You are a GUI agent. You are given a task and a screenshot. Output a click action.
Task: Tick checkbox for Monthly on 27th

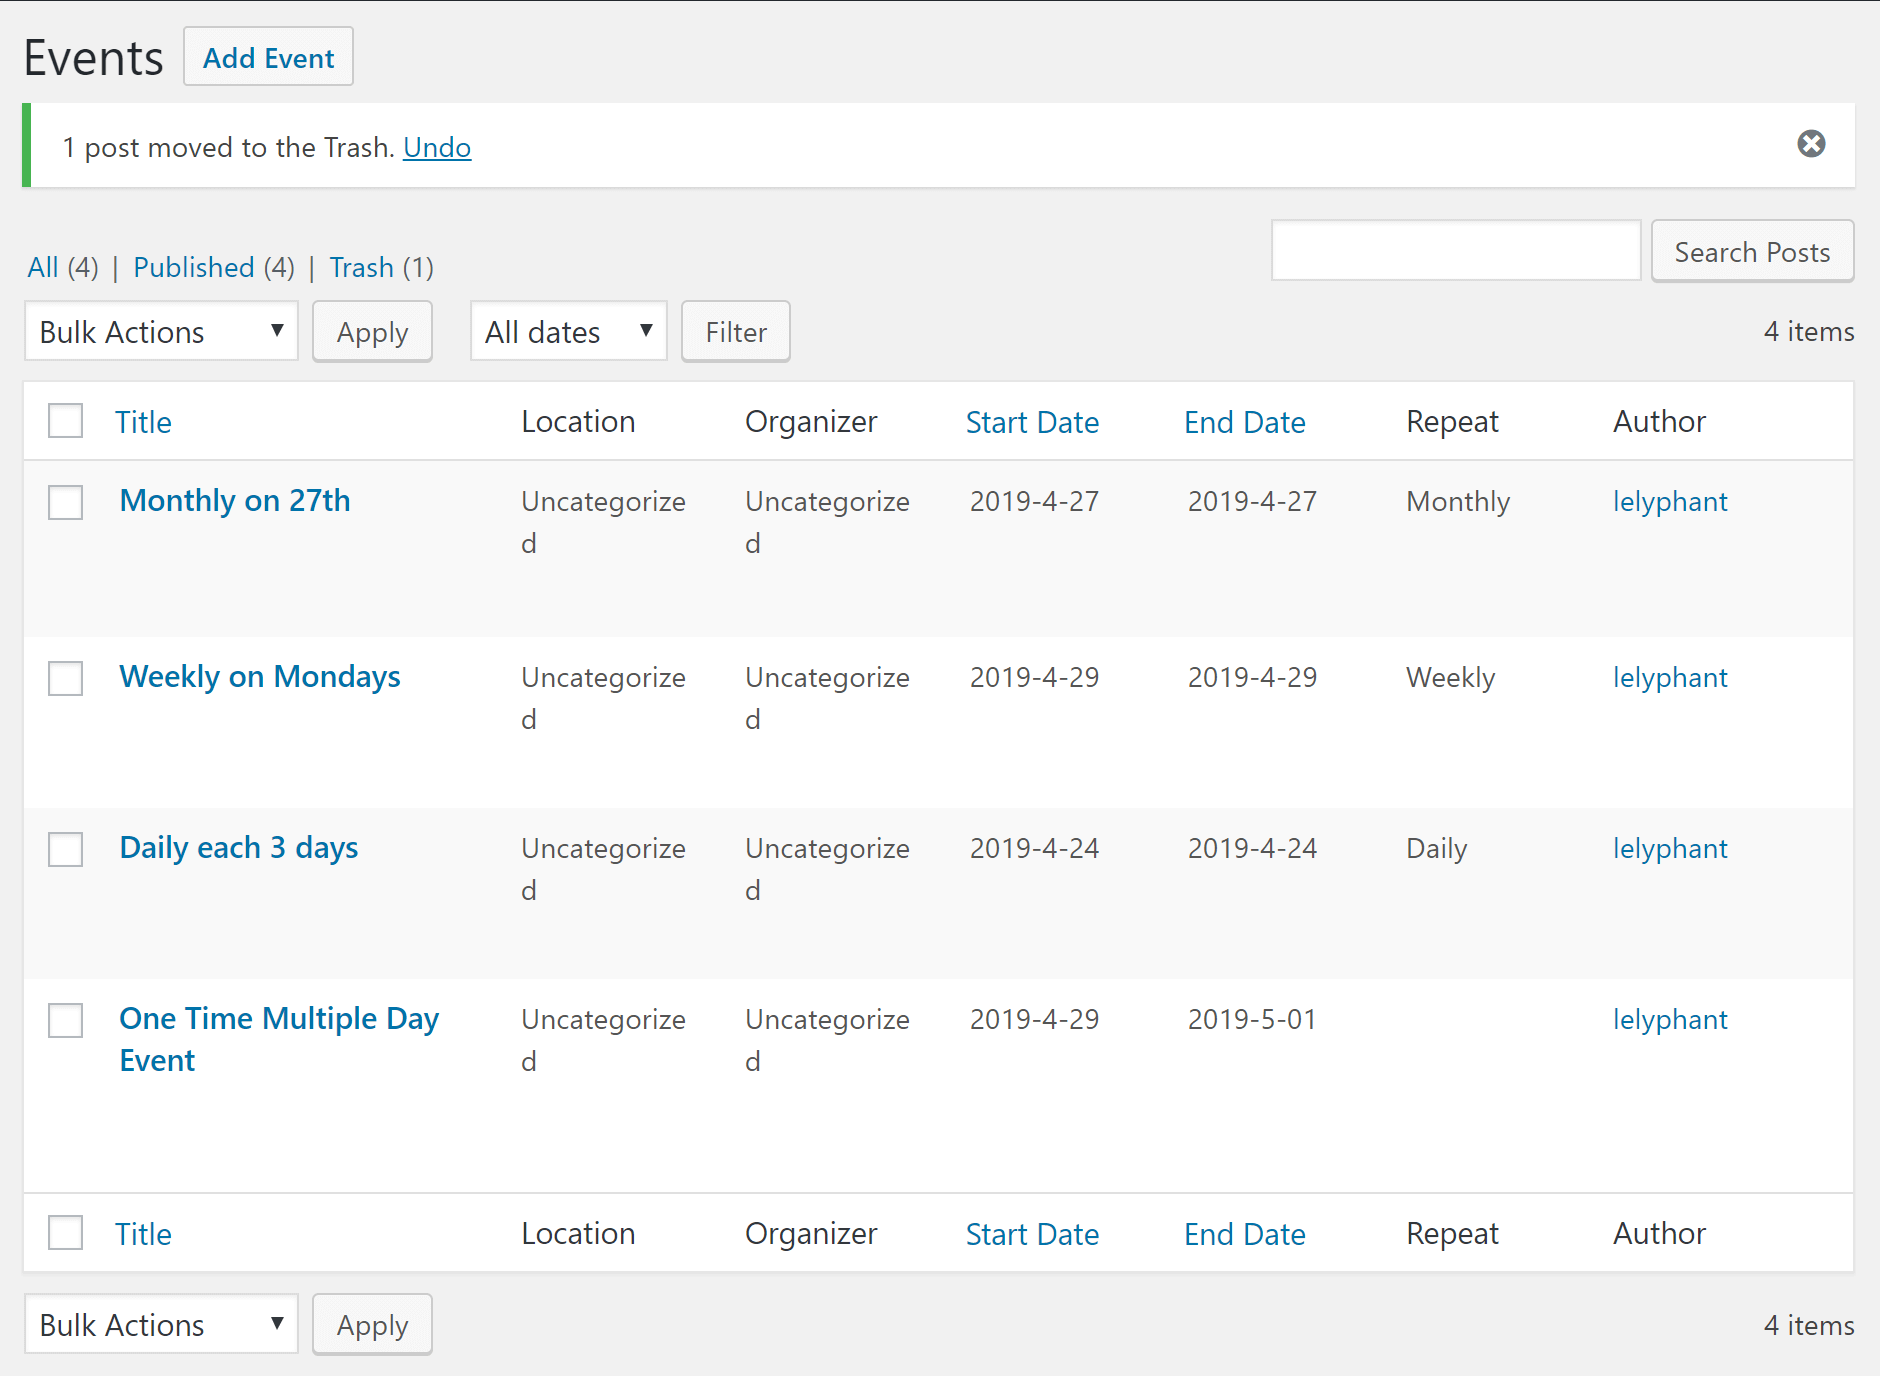coord(66,502)
